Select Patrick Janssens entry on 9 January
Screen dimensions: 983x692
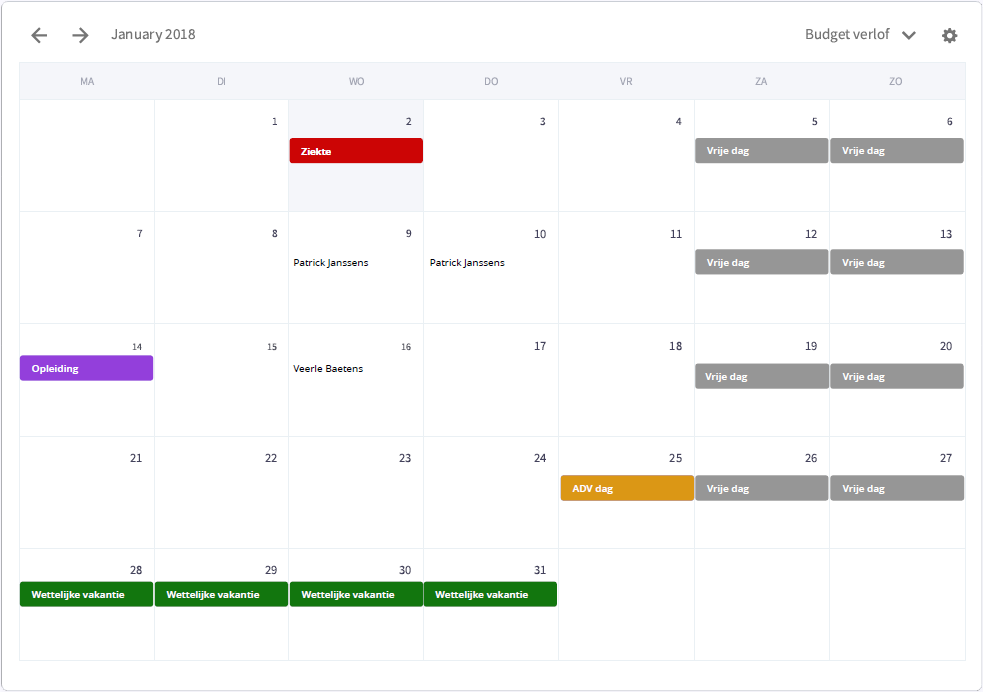coord(331,263)
